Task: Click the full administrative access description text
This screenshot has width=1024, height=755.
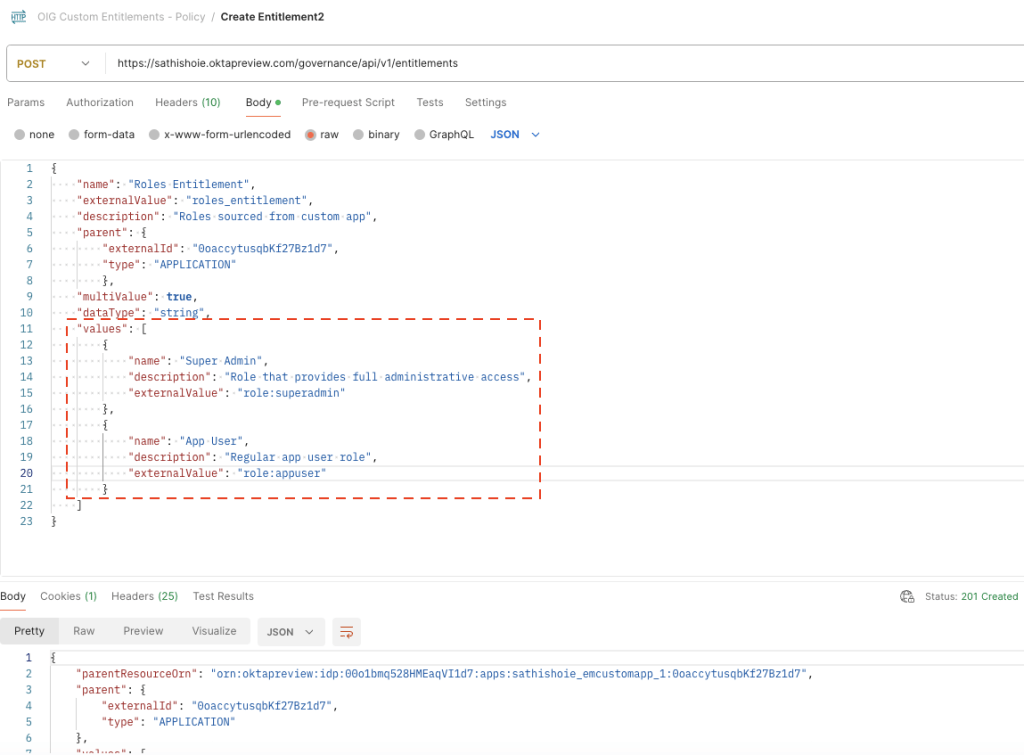Action: click(x=375, y=377)
